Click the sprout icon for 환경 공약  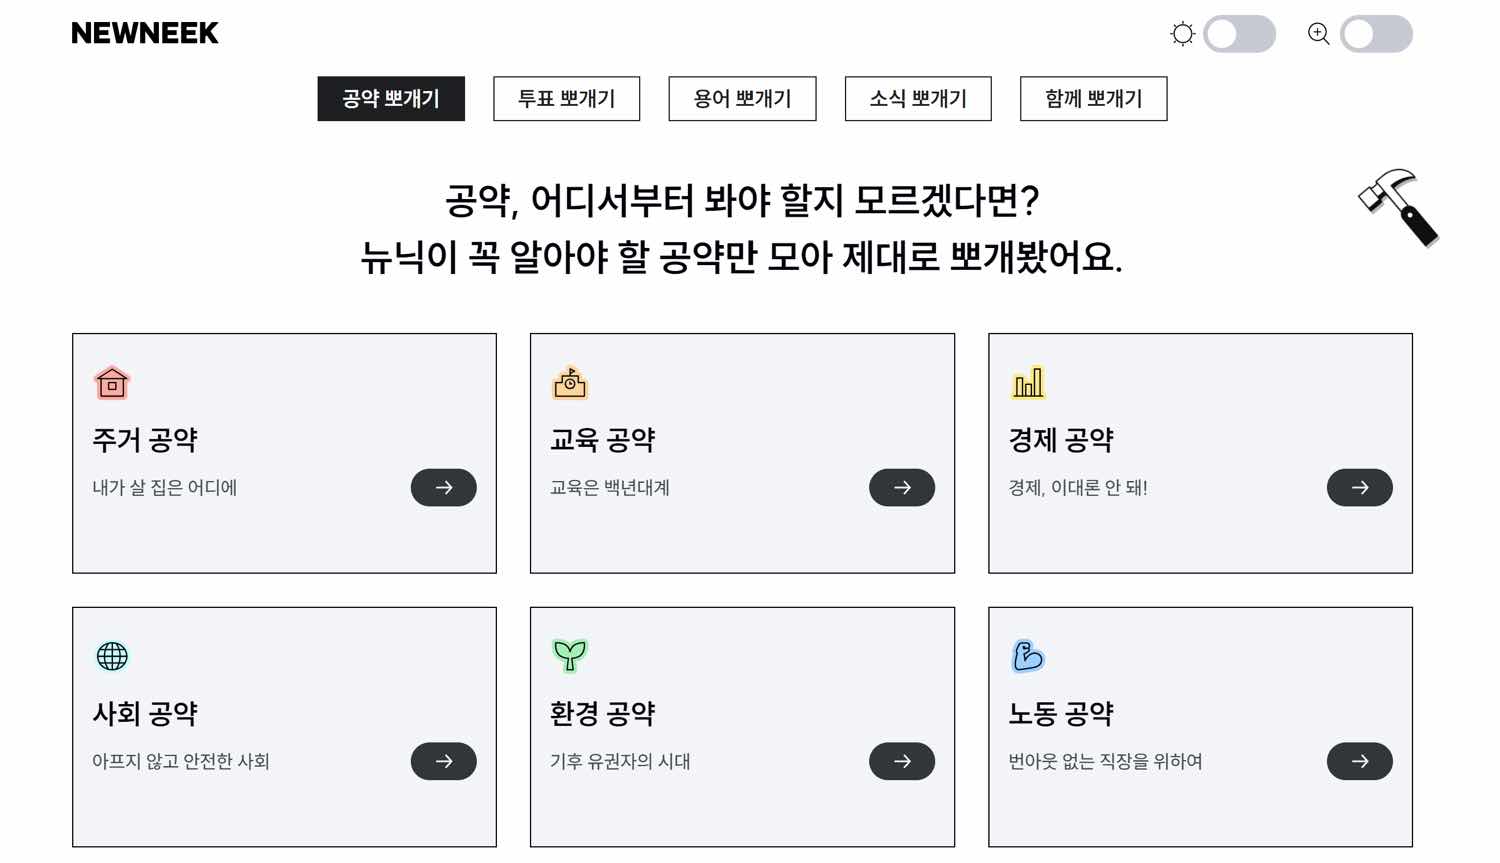(570, 656)
